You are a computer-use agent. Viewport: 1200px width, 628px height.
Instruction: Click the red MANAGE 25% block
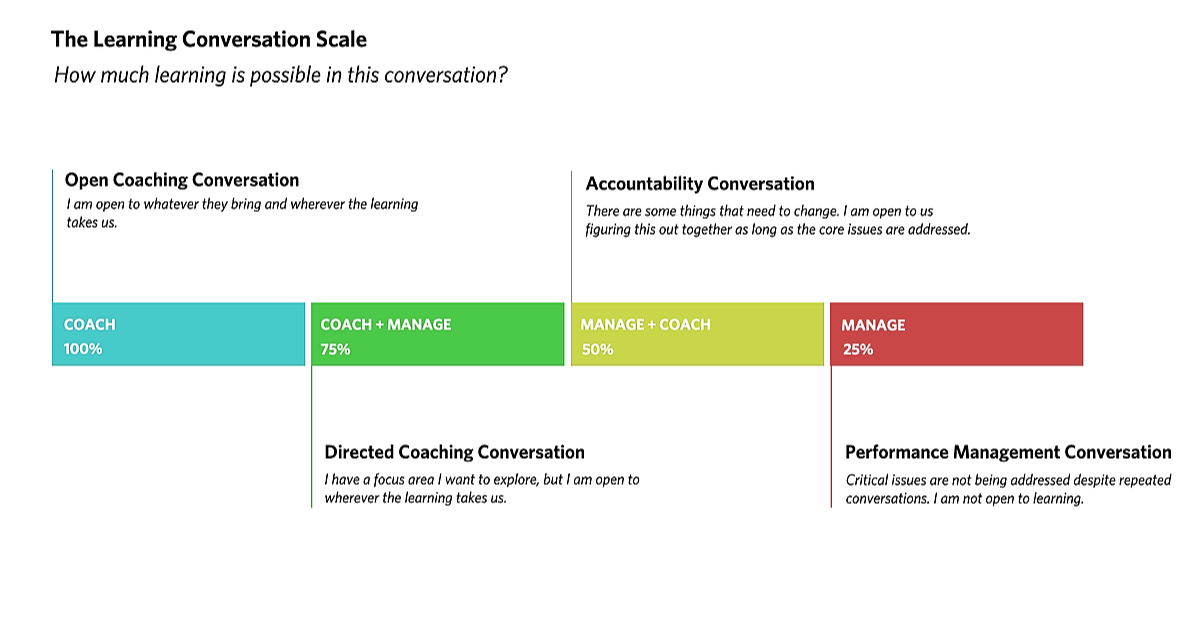pyautogui.click(x=957, y=334)
